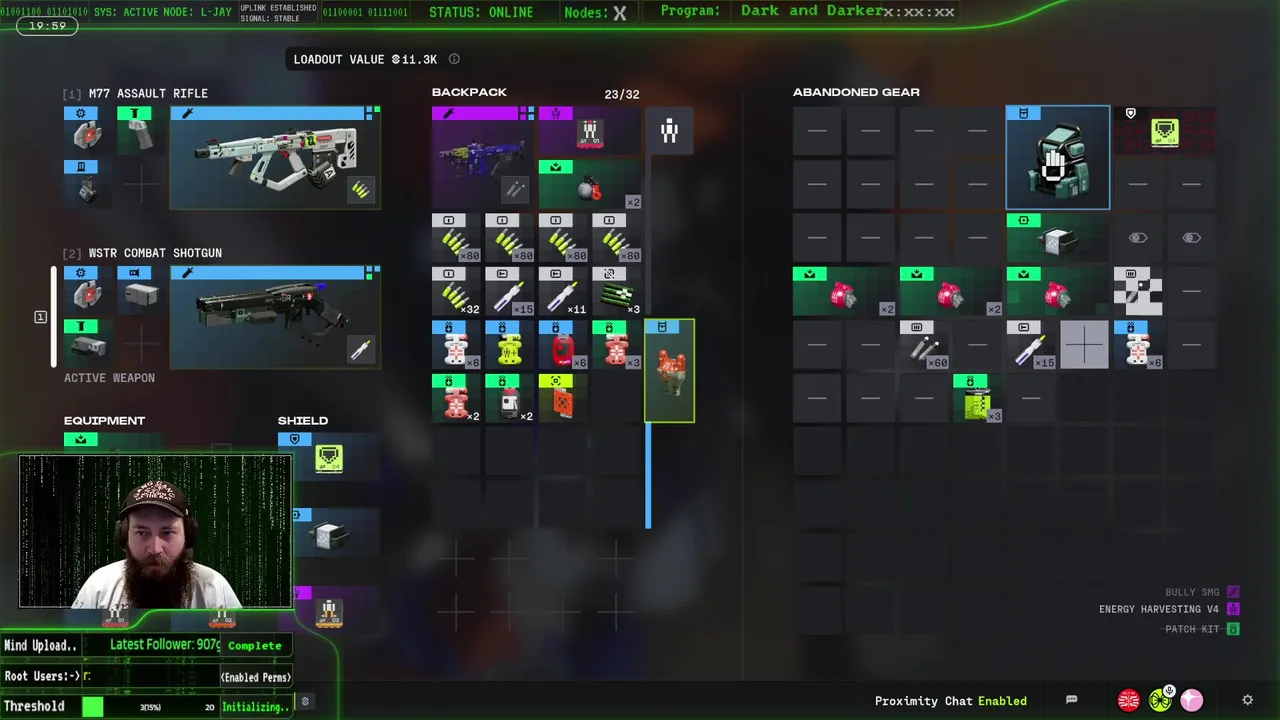Select the green-tagged x2 patch kit in backpack
The image size is (1280, 720).
(456, 398)
